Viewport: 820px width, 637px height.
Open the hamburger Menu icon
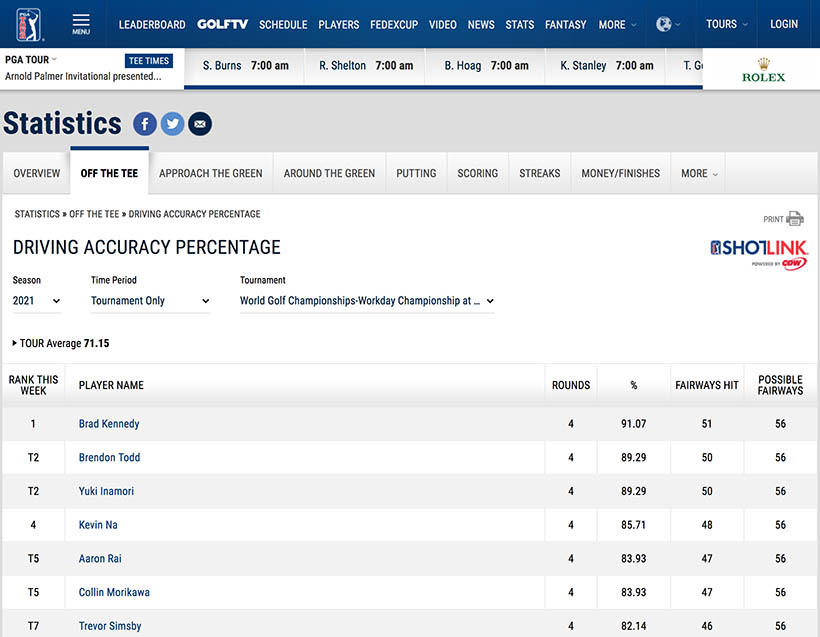[x=81, y=24]
